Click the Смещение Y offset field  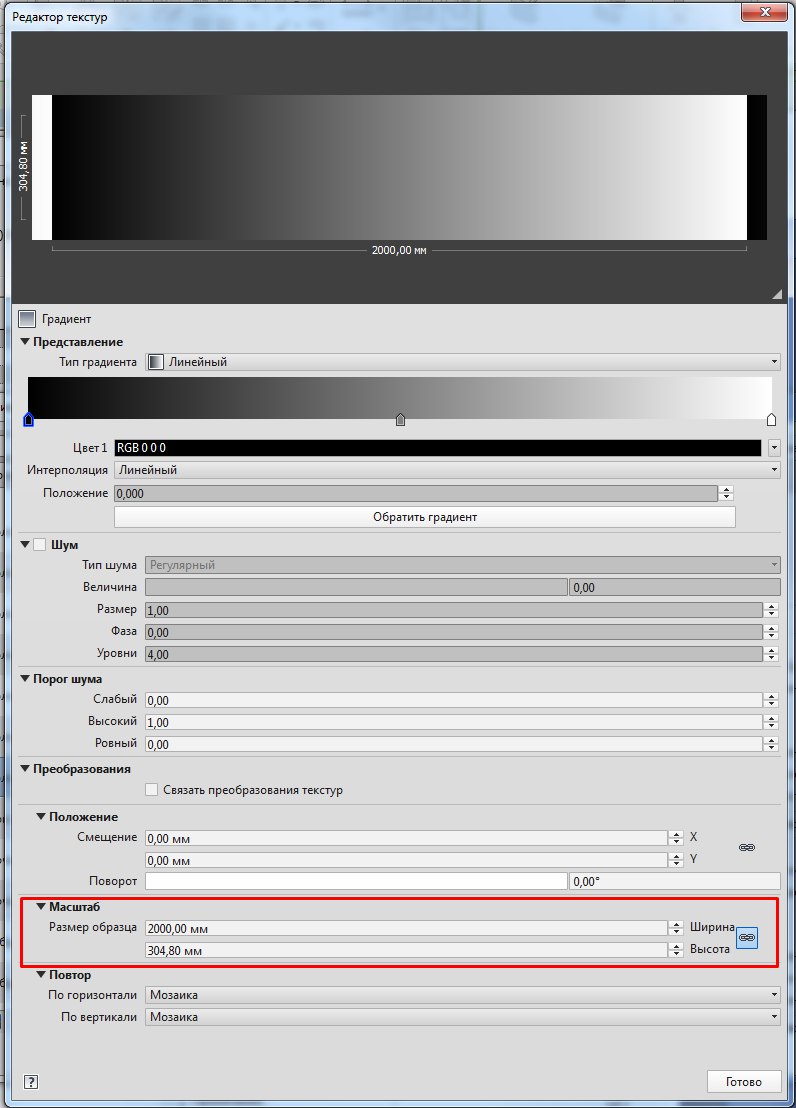coord(406,860)
